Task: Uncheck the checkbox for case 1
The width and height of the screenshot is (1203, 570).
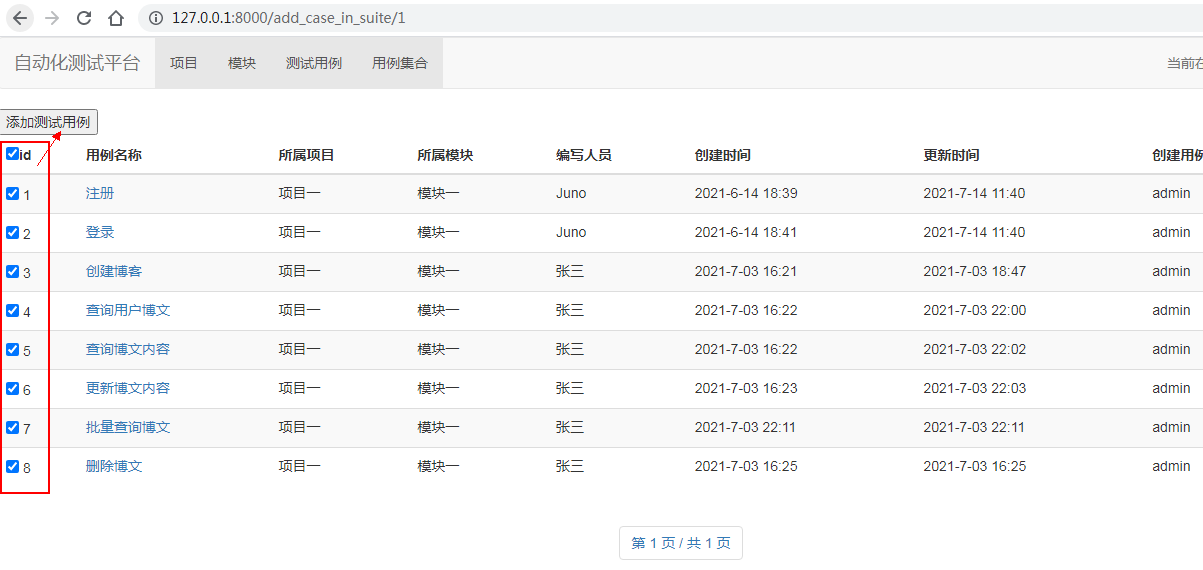Action: [x=12, y=194]
